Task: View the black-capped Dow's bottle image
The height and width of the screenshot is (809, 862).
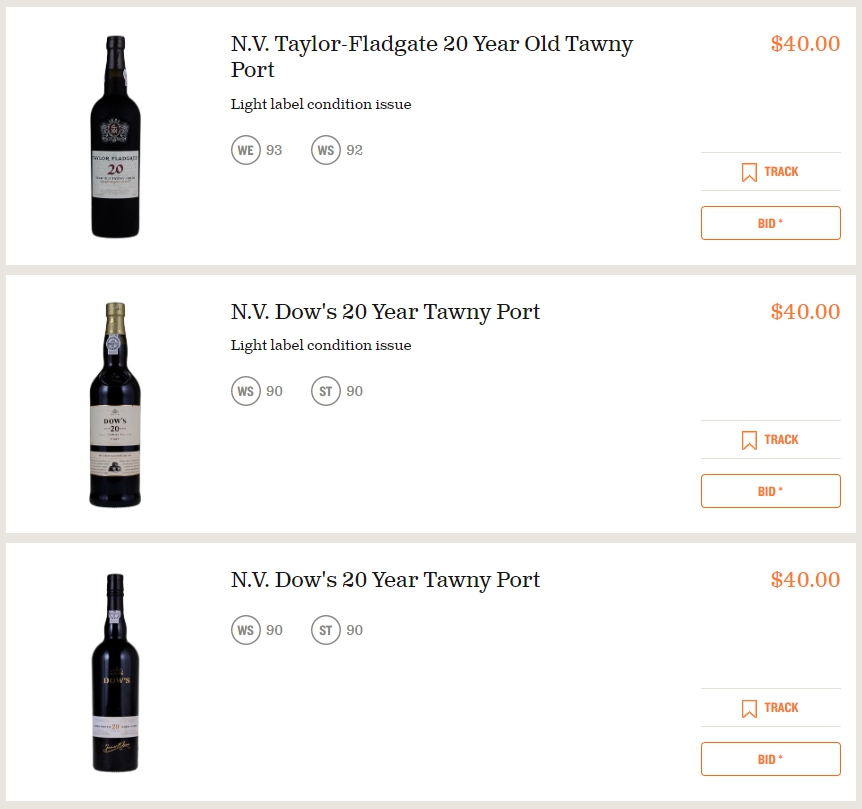Action: click(115, 673)
